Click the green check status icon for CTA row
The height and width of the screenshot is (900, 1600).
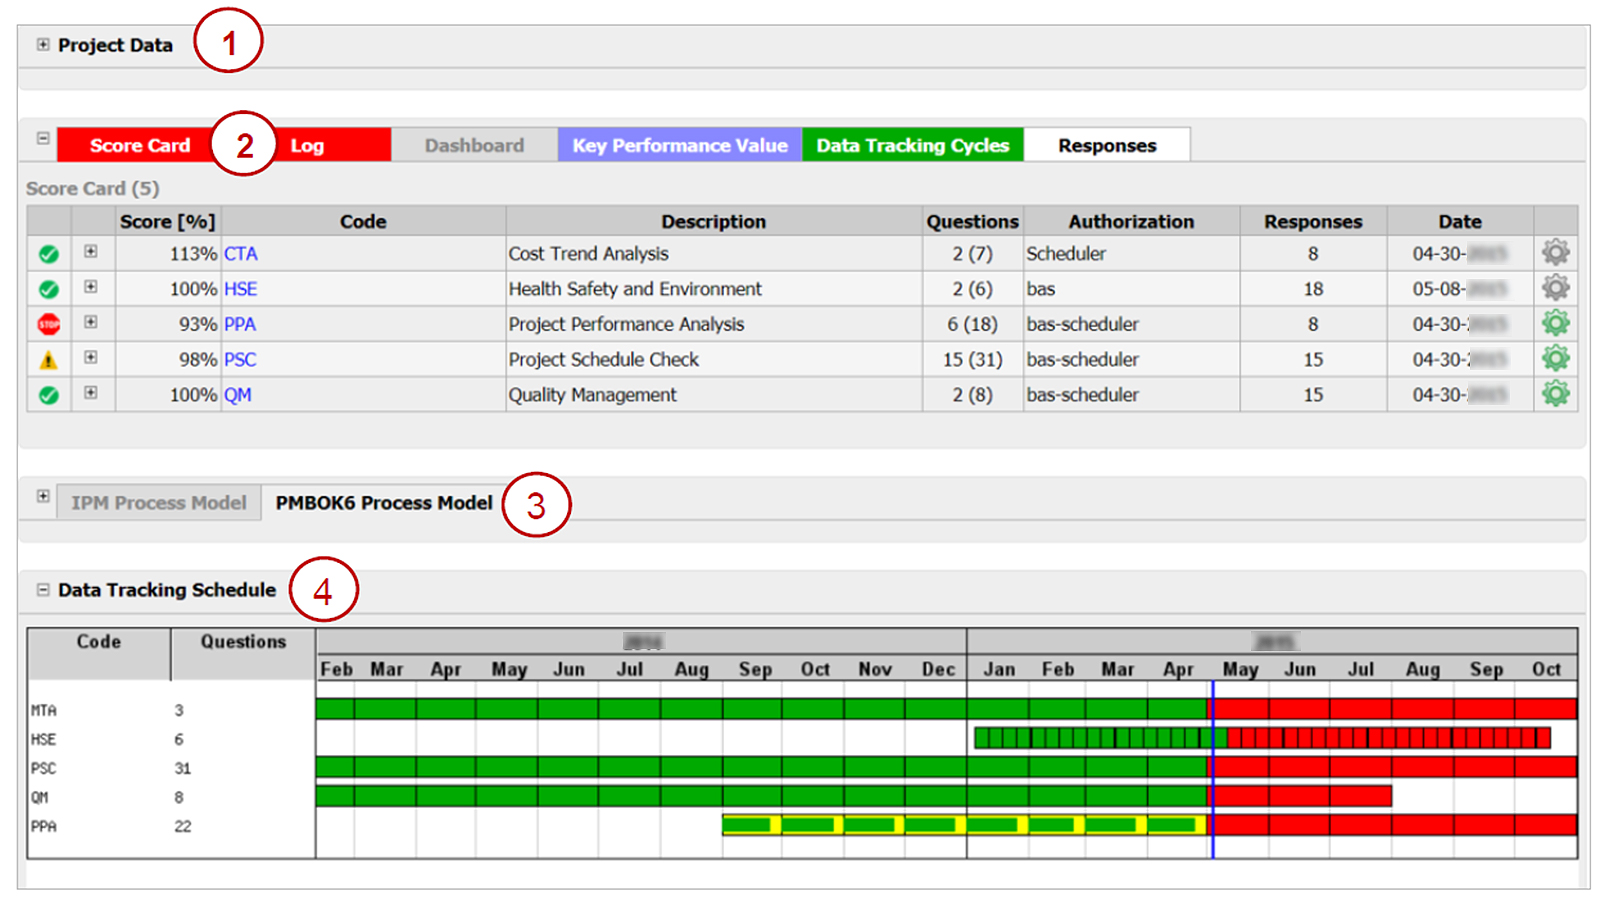47,253
